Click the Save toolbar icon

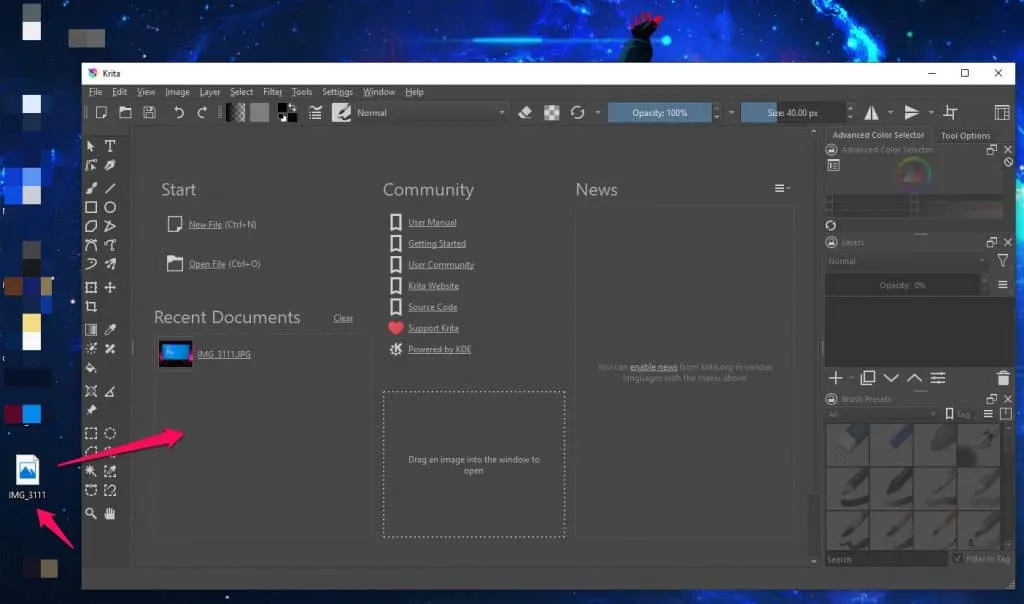coord(150,113)
